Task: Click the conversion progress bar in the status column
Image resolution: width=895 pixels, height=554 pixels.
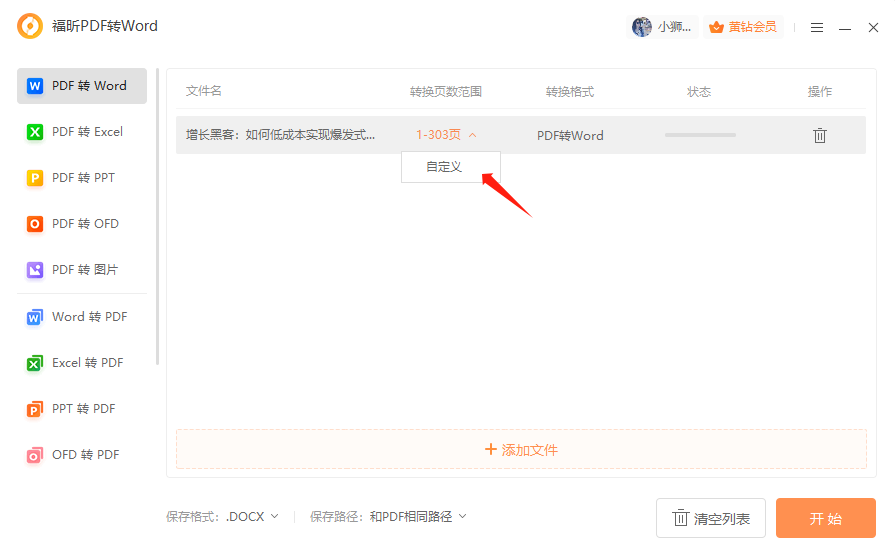Action: 700,135
